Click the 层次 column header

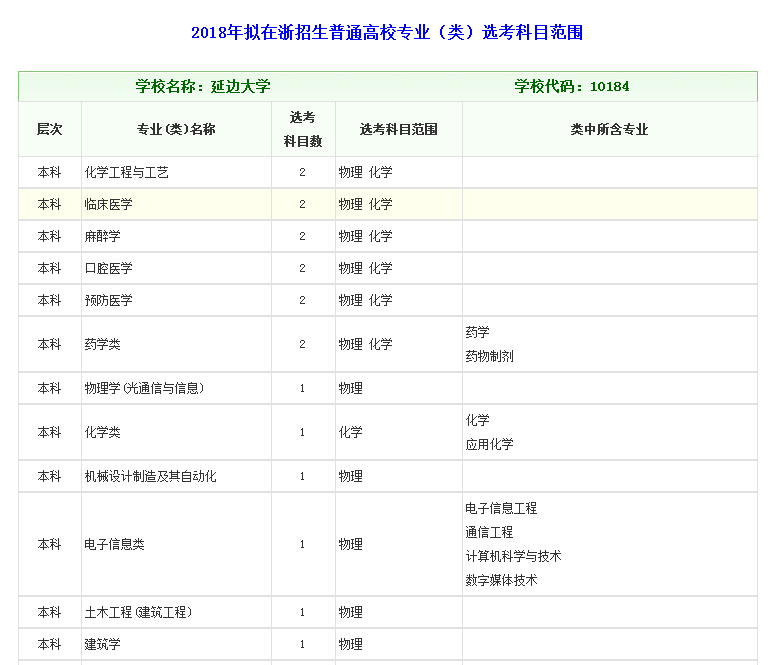point(49,129)
